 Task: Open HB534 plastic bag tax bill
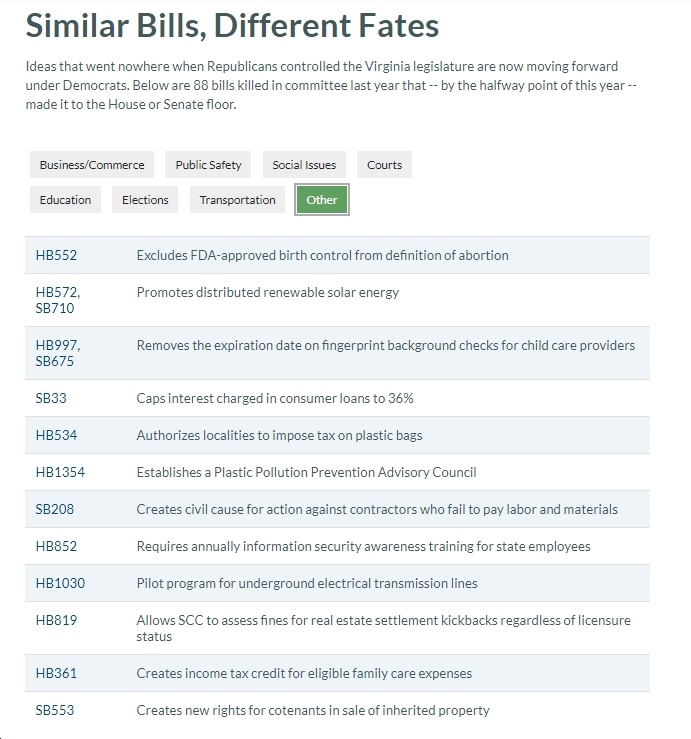tap(56, 435)
